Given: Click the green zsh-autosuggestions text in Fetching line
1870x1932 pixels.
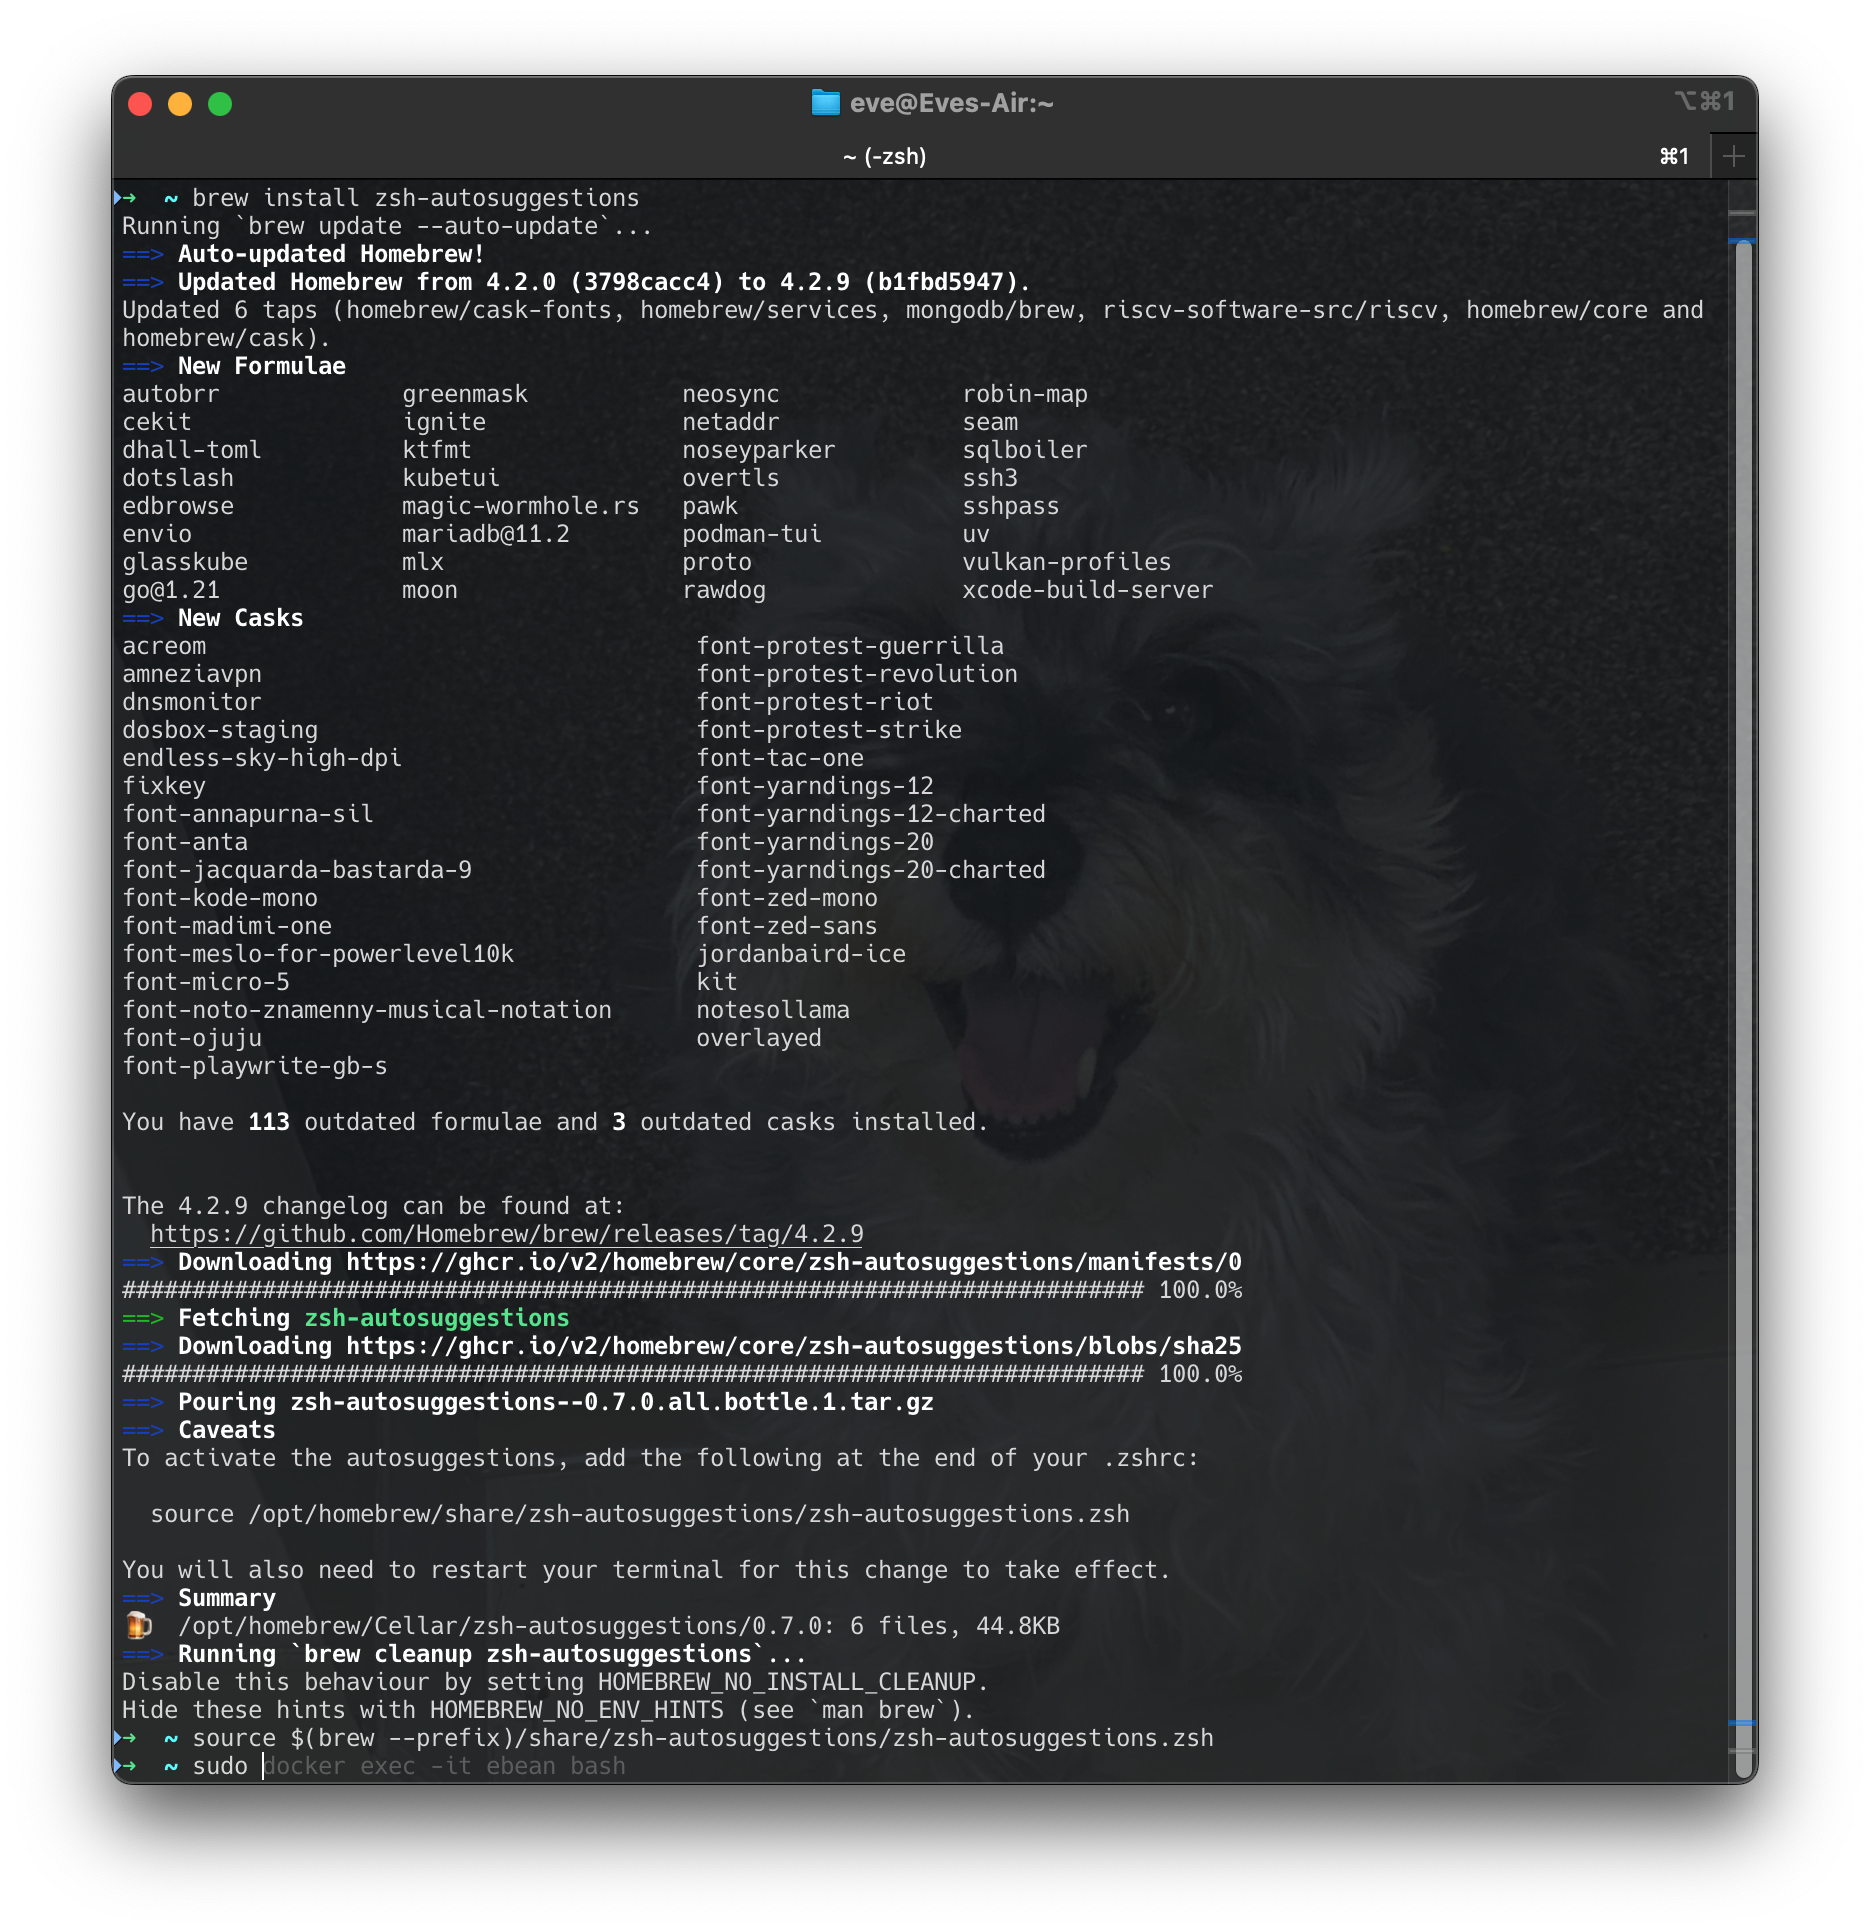Looking at the screenshot, I should [x=436, y=1317].
